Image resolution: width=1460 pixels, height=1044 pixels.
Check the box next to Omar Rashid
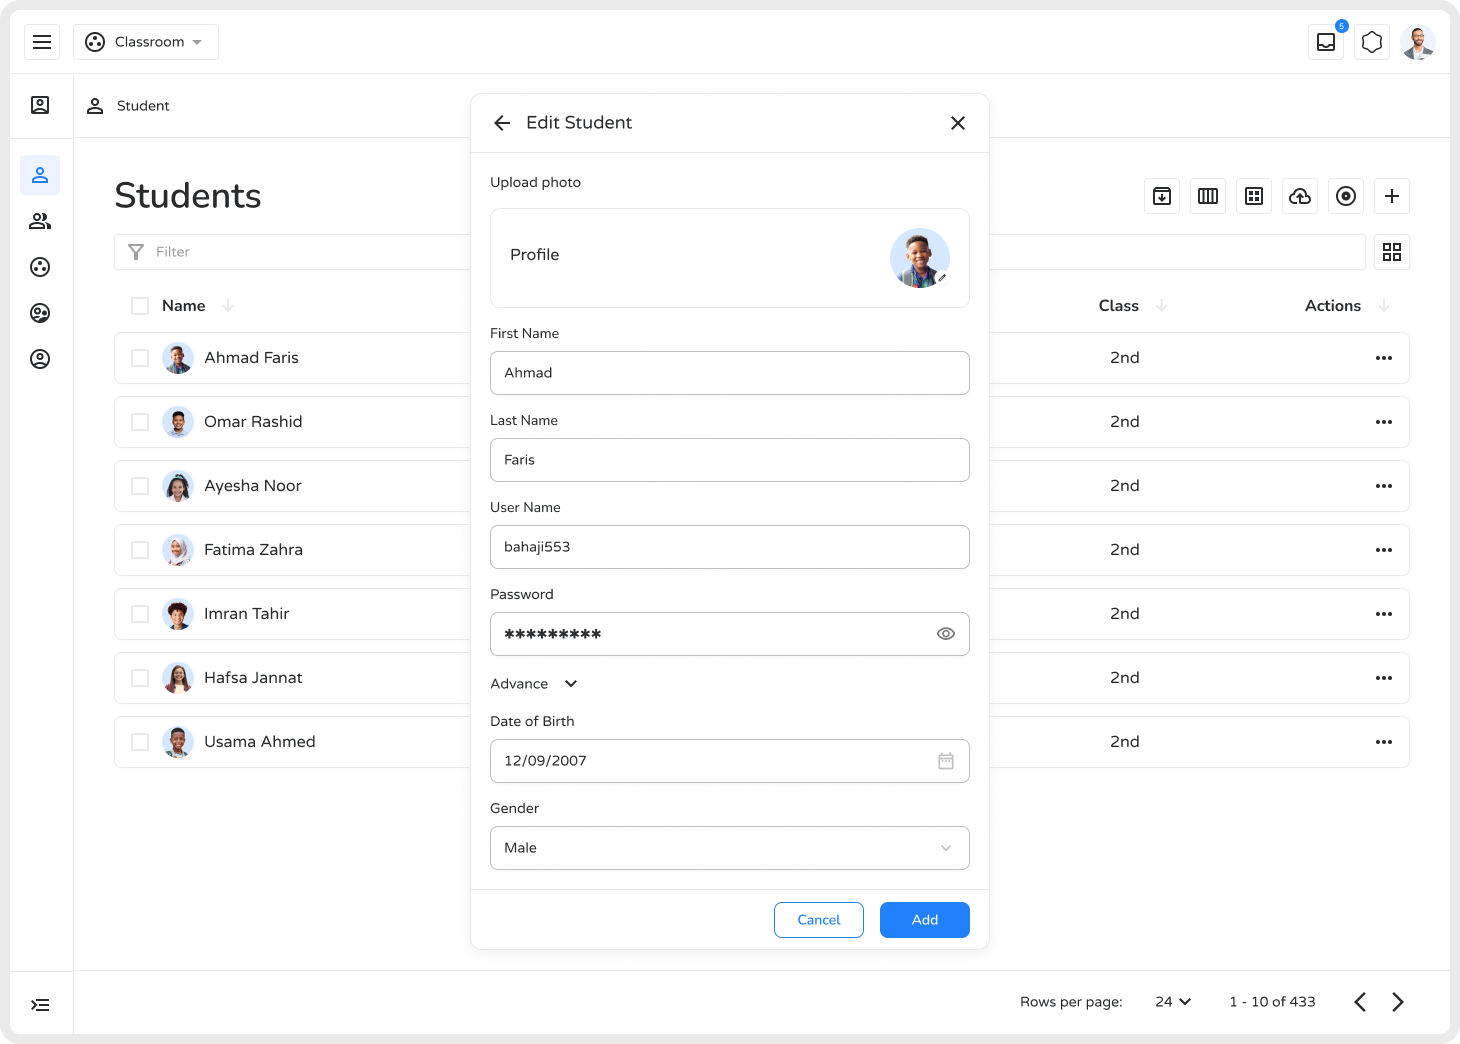[x=140, y=422]
